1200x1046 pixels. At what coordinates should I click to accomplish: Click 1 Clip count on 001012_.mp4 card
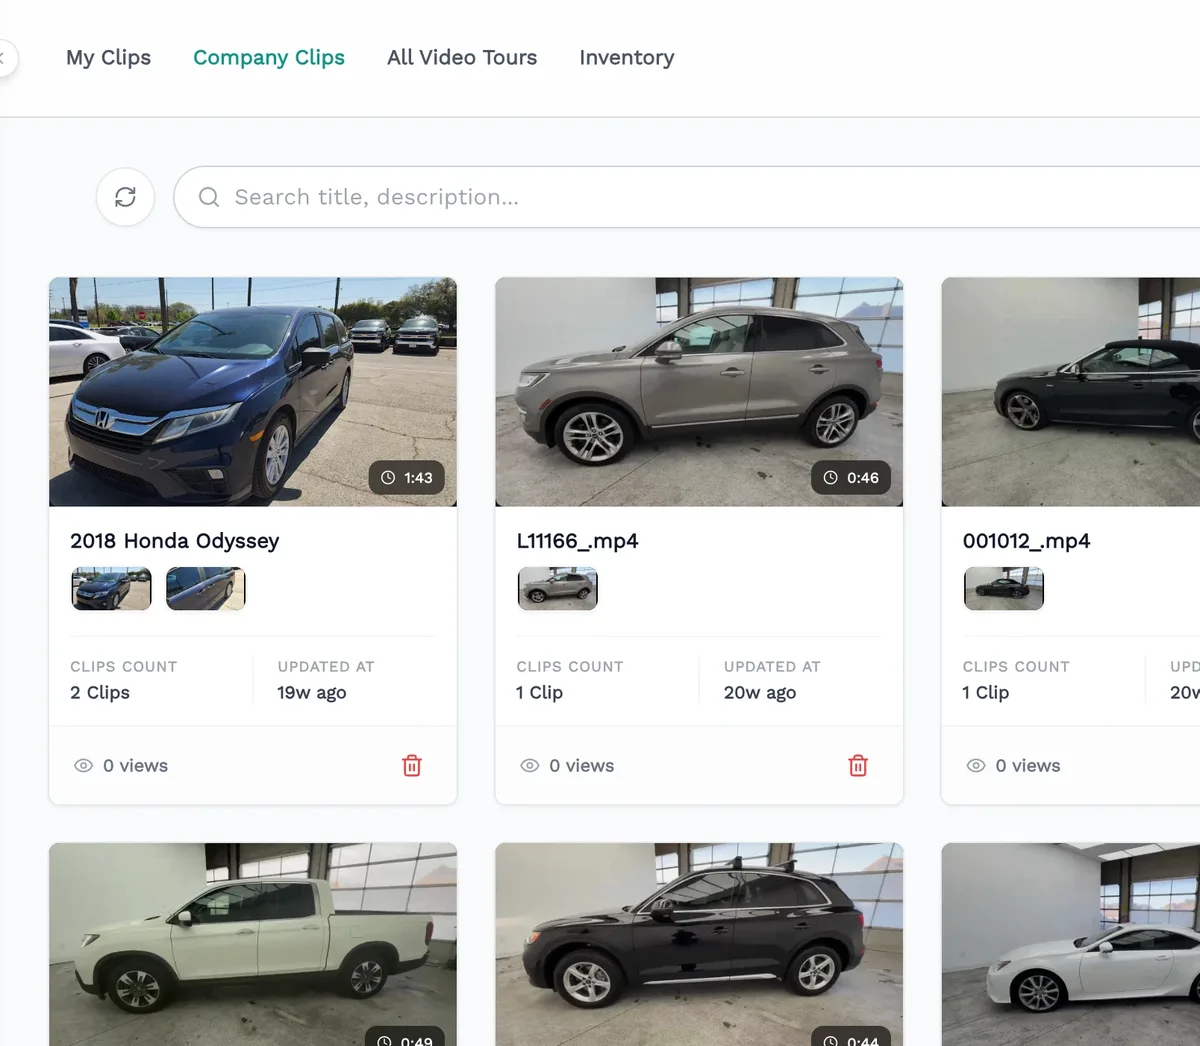tap(986, 693)
